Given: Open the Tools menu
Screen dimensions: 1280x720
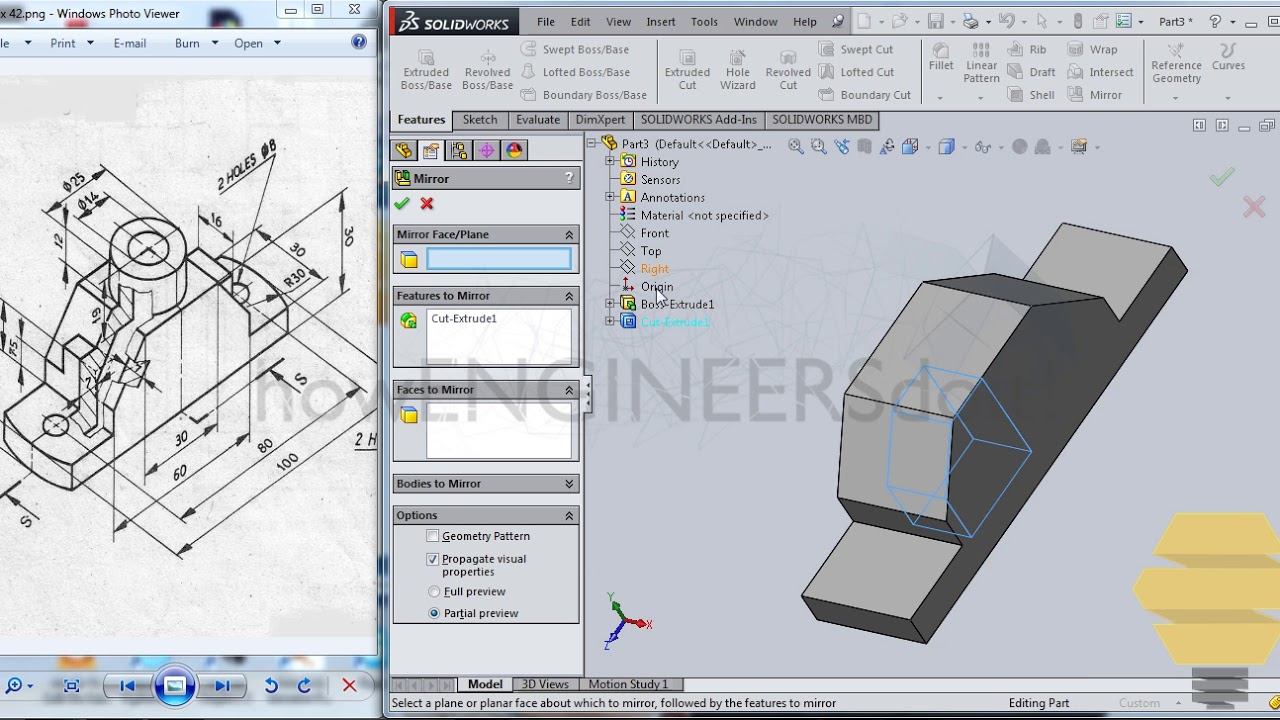Looking at the screenshot, I should pos(704,21).
